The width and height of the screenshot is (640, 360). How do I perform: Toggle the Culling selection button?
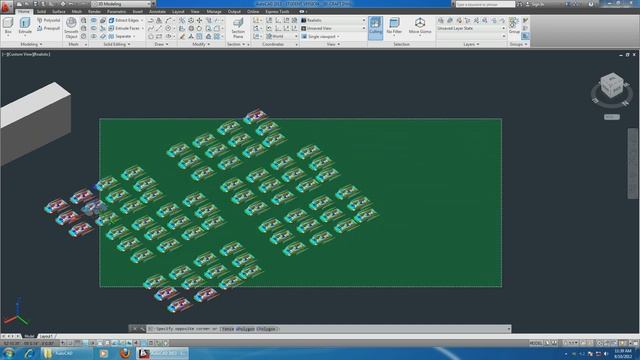coord(376,28)
